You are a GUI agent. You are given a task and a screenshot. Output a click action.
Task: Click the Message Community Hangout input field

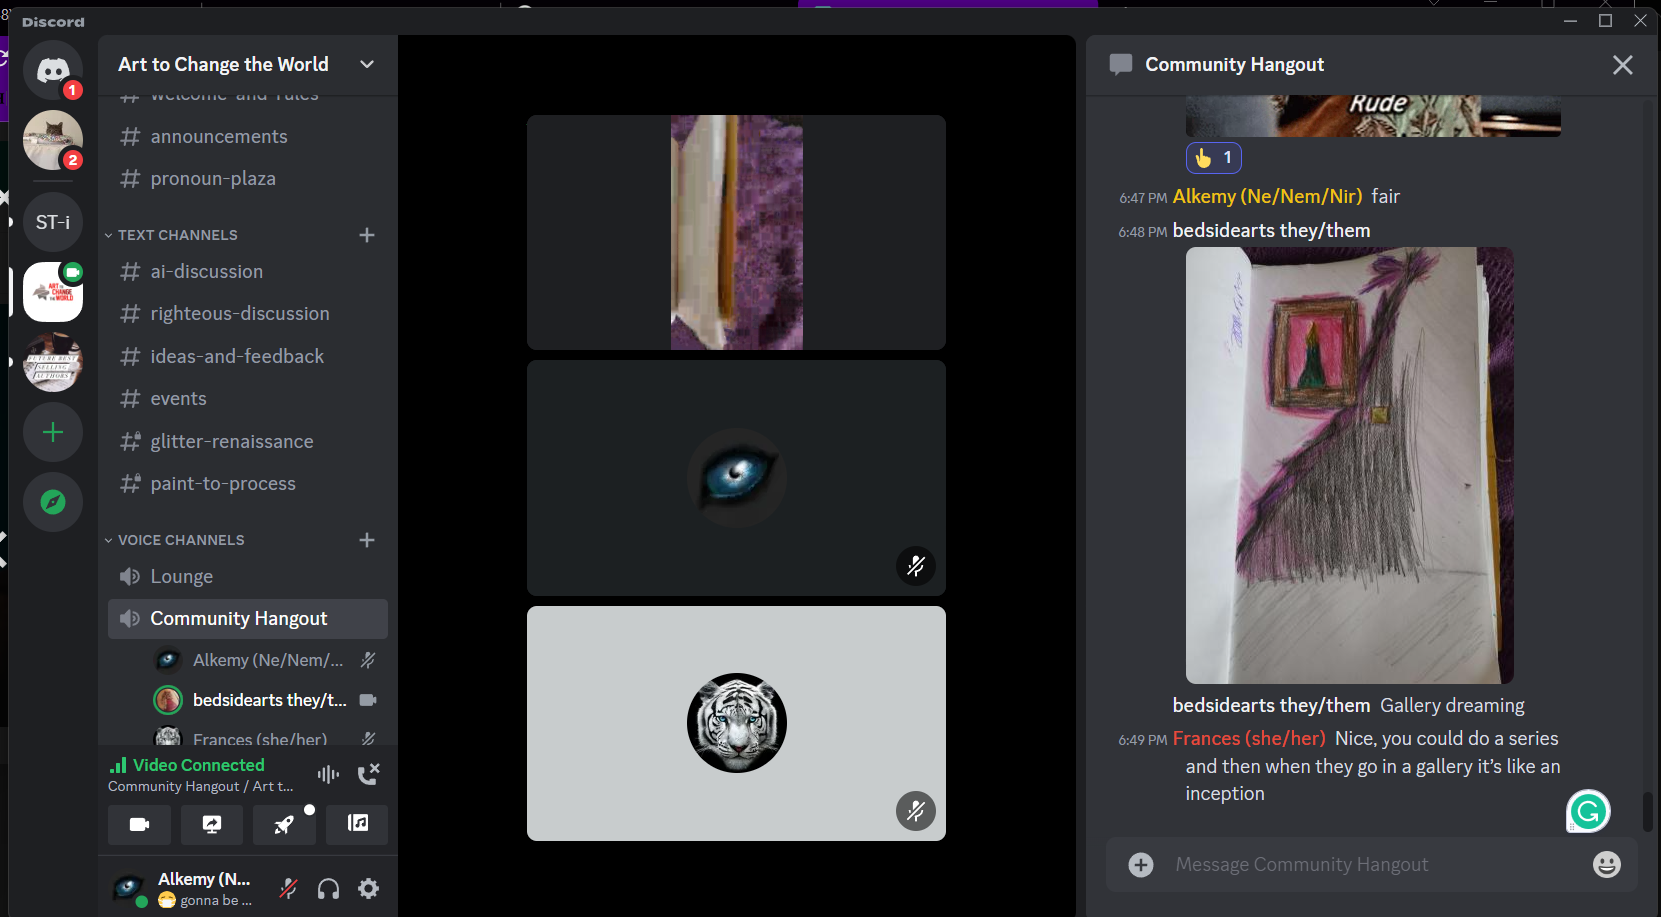tap(1370, 864)
